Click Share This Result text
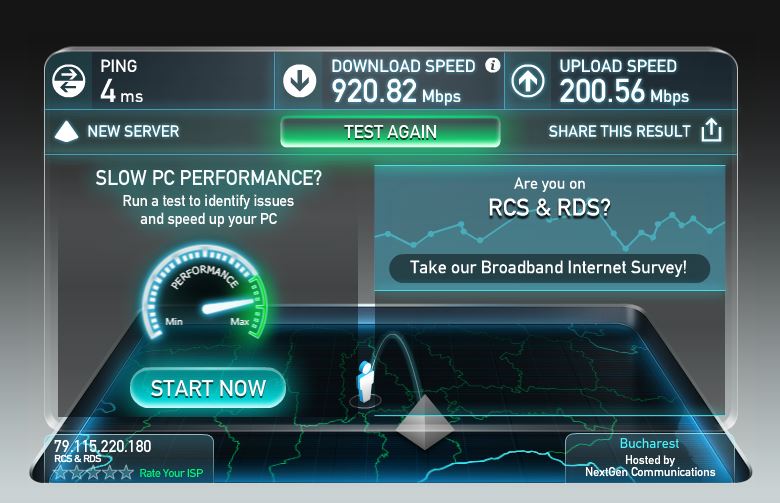This screenshot has width=780, height=503. [619, 131]
